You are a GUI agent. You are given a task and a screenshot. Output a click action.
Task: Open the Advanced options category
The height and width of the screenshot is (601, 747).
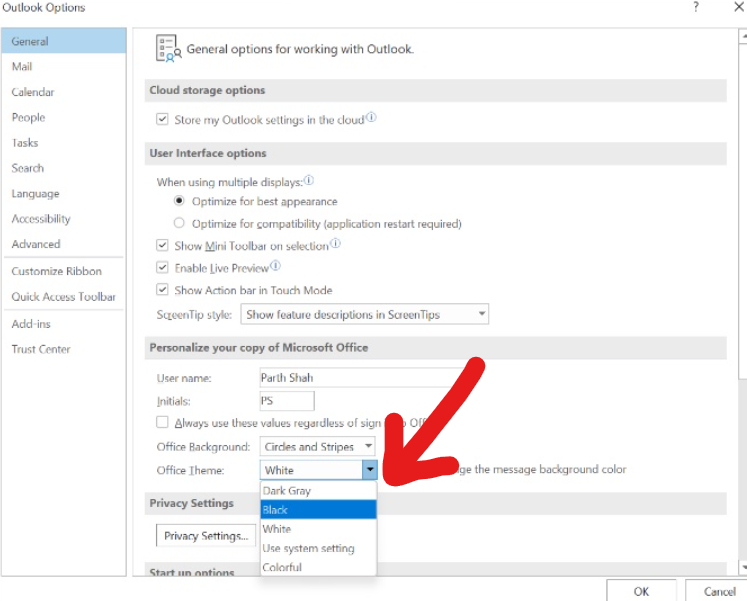pyautogui.click(x=64, y=244)
